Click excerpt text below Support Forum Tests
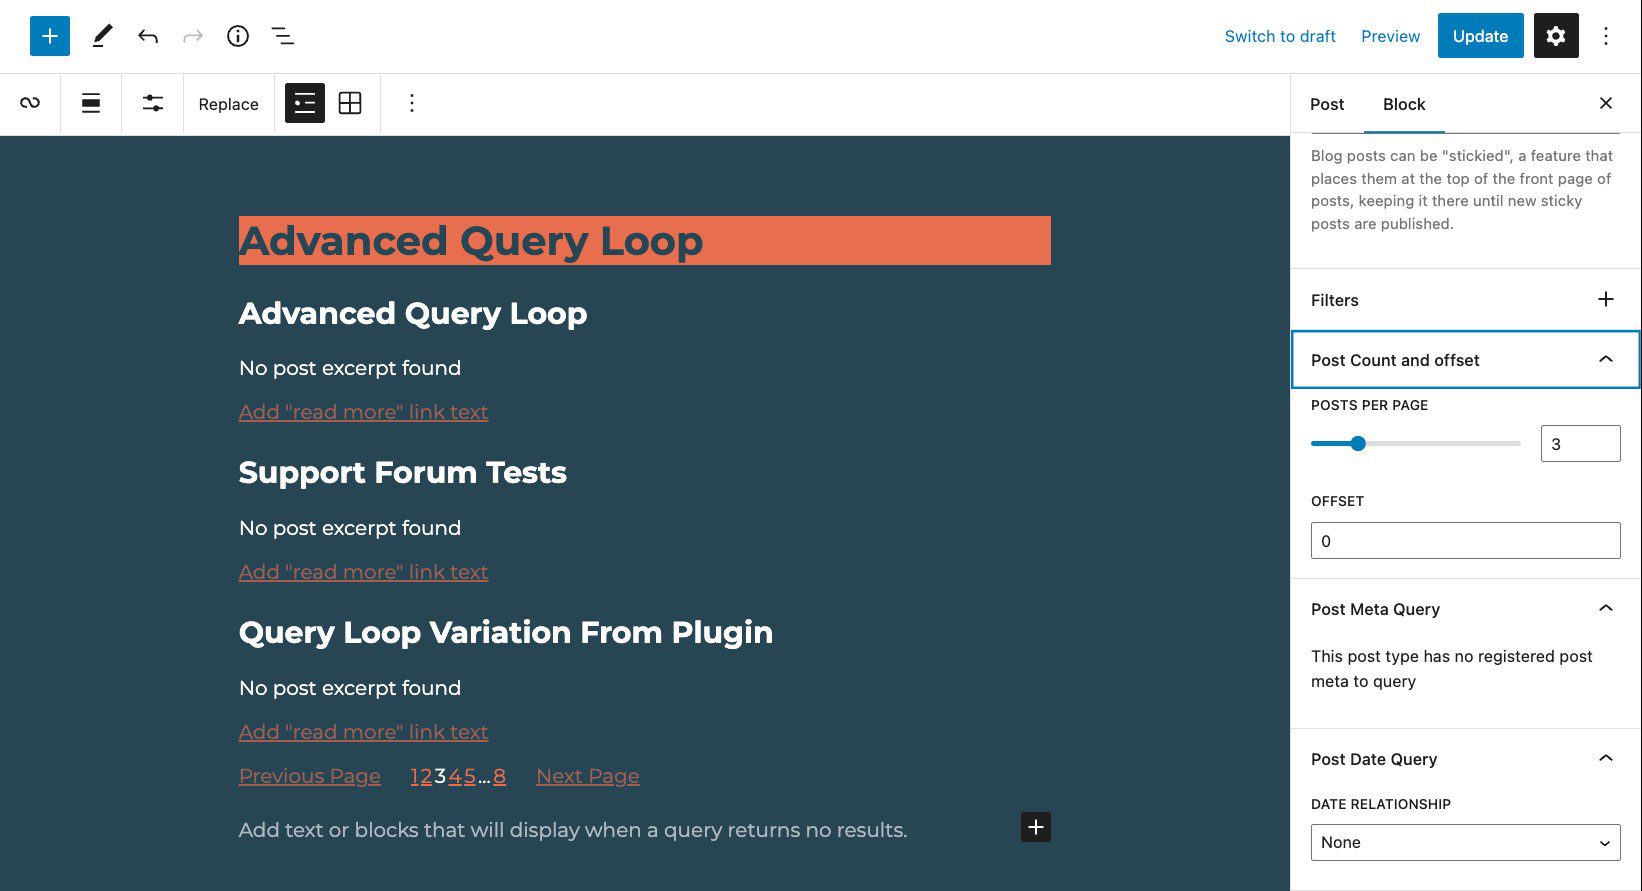The width and height of the screenshot is (1642, 891). [x=350, y=528]
